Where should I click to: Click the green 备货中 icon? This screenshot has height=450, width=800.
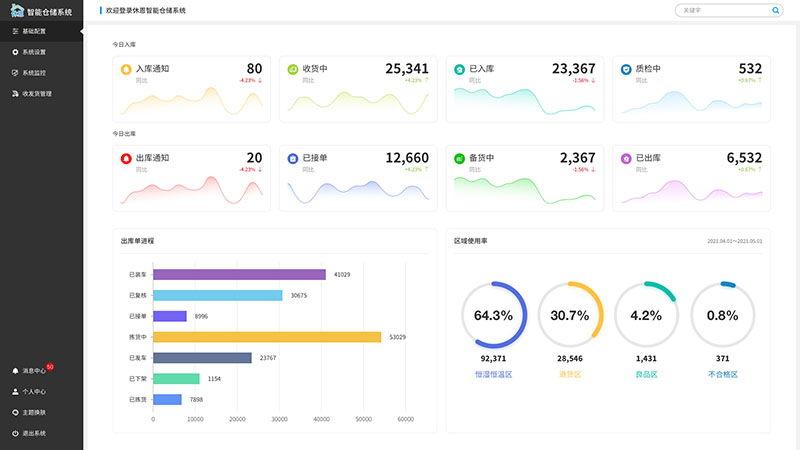click(x=460, y=159)
